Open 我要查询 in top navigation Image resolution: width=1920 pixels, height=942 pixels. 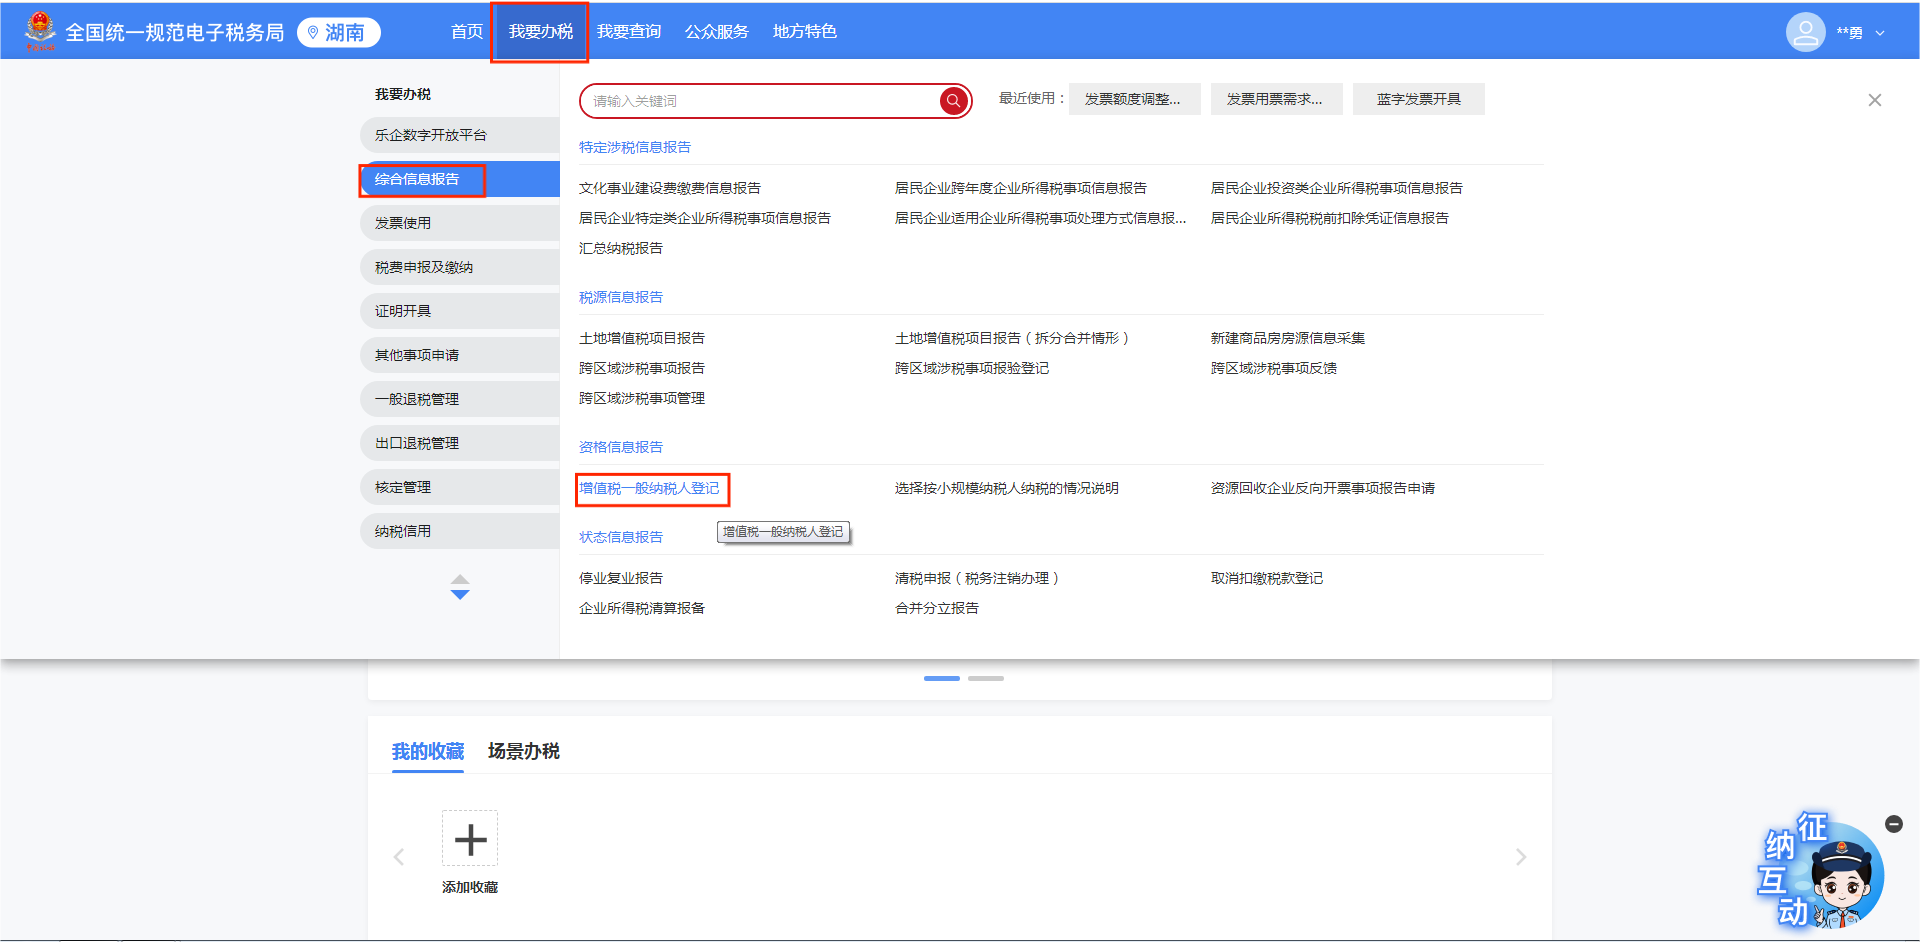click(x=628, y=32)
